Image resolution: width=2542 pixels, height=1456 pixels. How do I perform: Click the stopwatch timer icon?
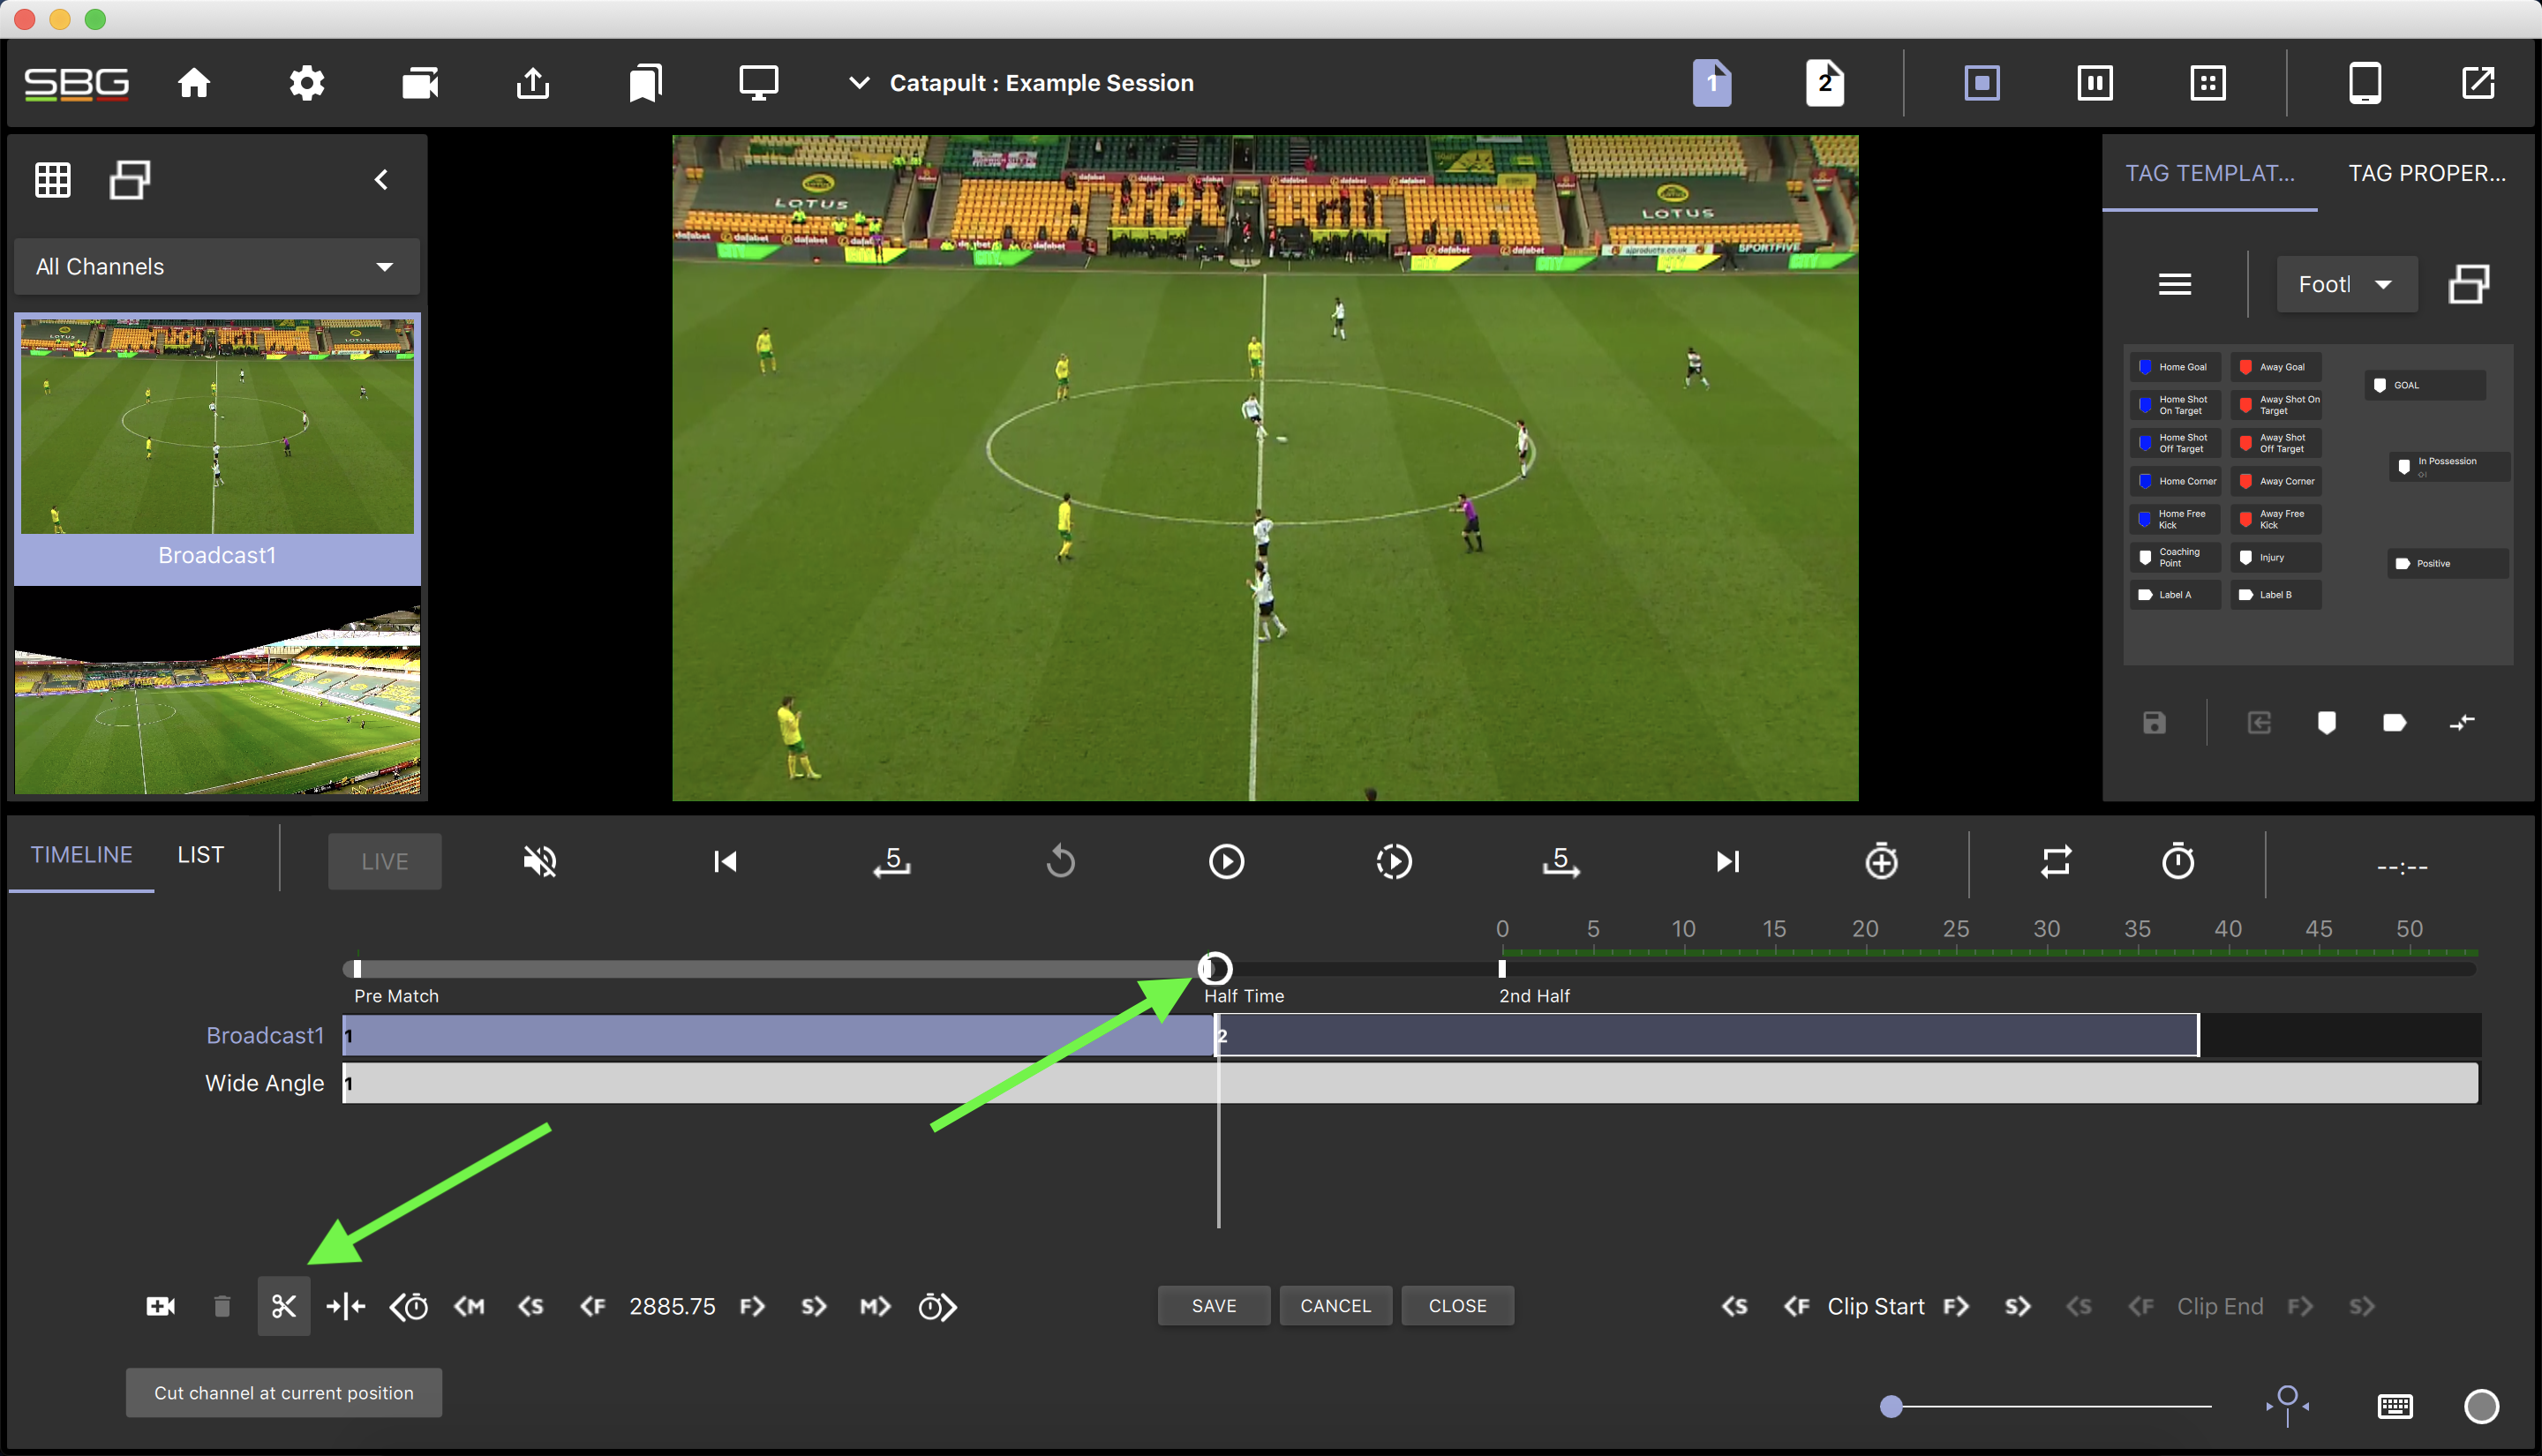tap(2178, 861)
